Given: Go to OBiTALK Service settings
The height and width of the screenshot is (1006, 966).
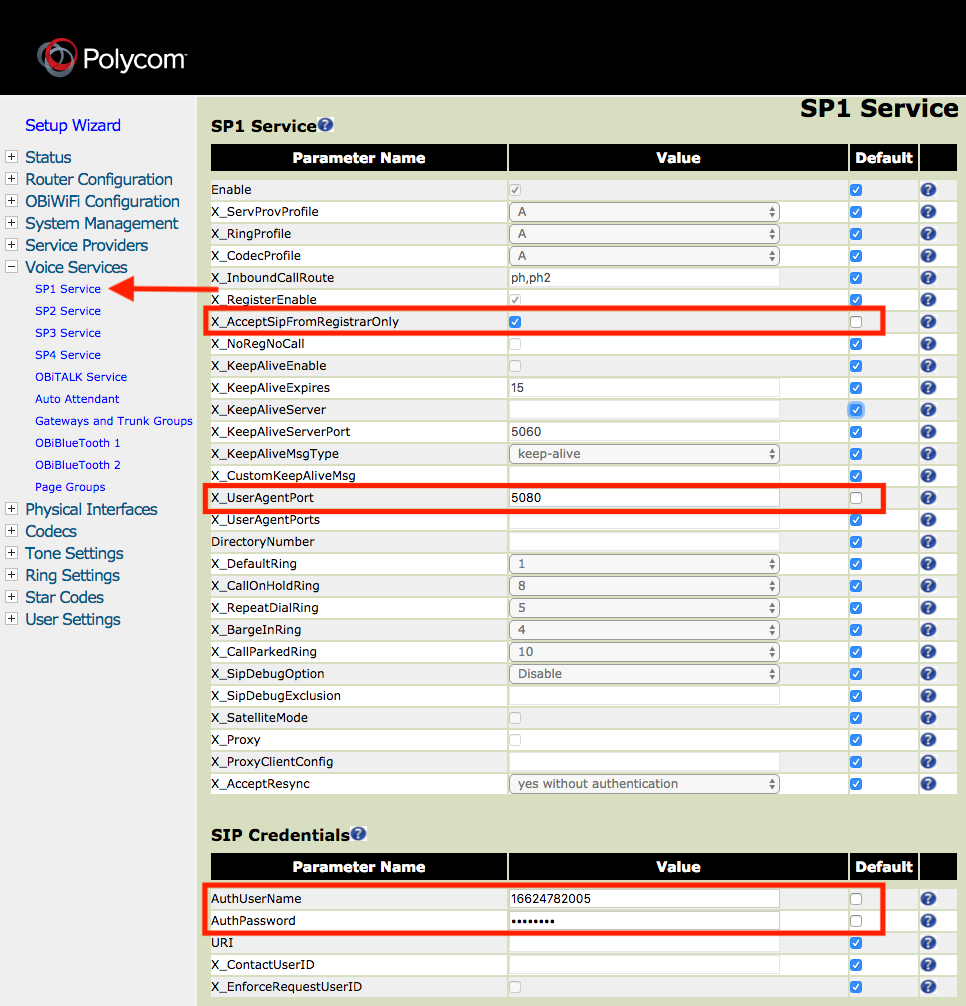Looking at the screenshot, I should [82, 376].
